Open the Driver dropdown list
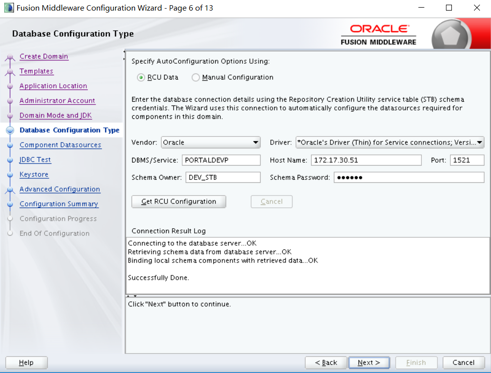 [390, 142]
